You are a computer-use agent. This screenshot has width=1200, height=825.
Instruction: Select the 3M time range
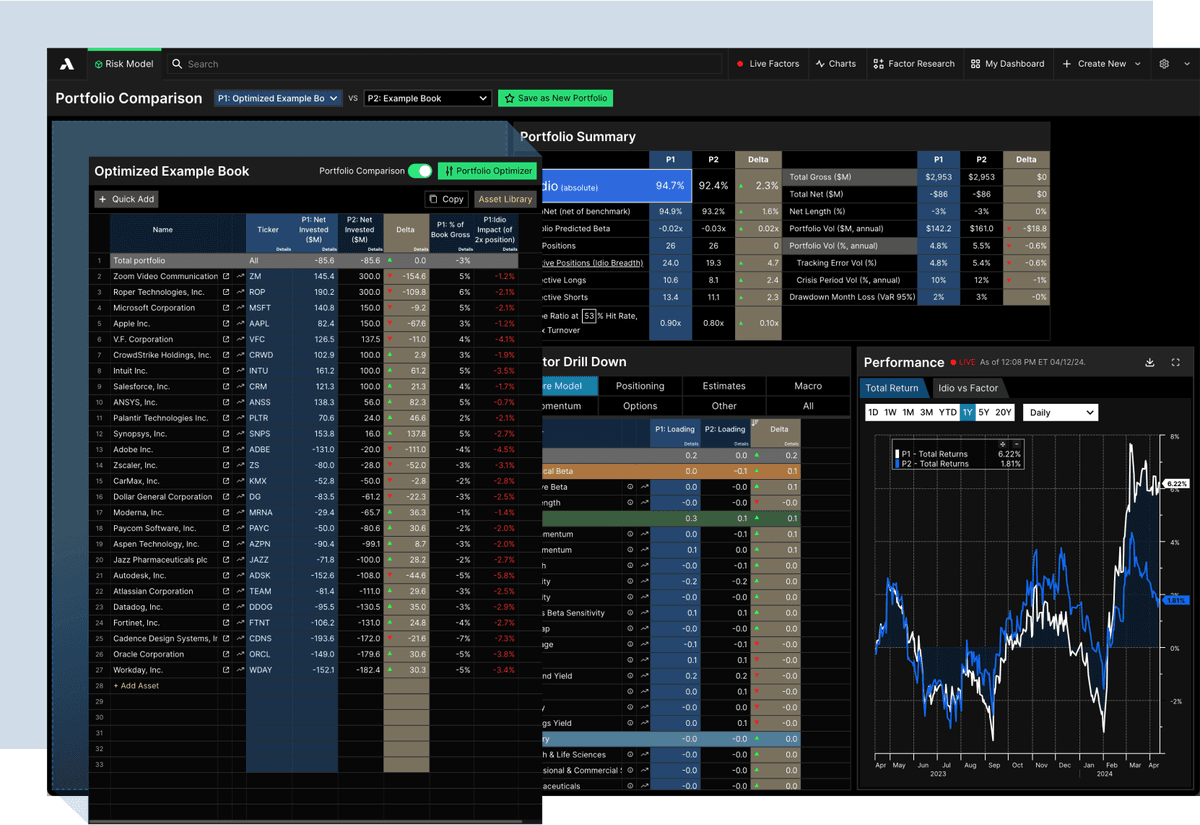(926, 412)
